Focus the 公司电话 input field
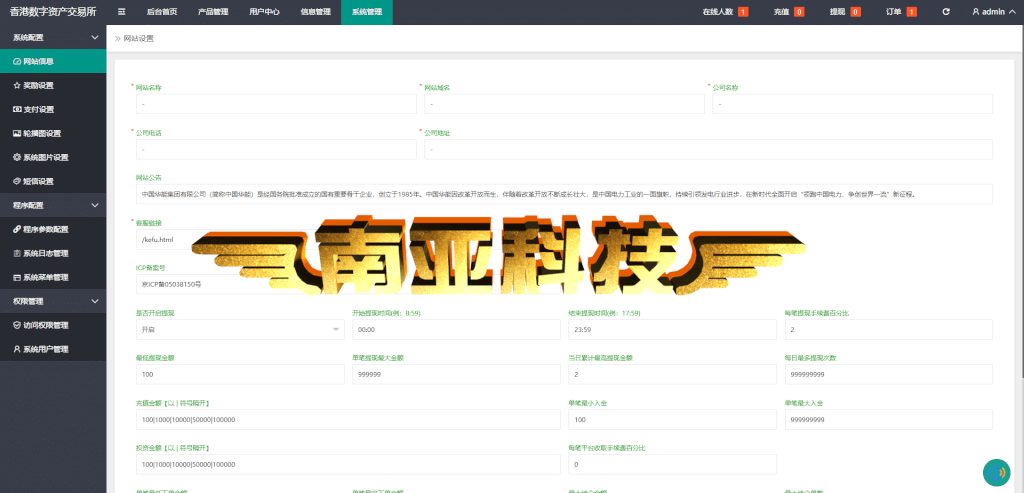Screen dimensions: 1024x493 276,150
